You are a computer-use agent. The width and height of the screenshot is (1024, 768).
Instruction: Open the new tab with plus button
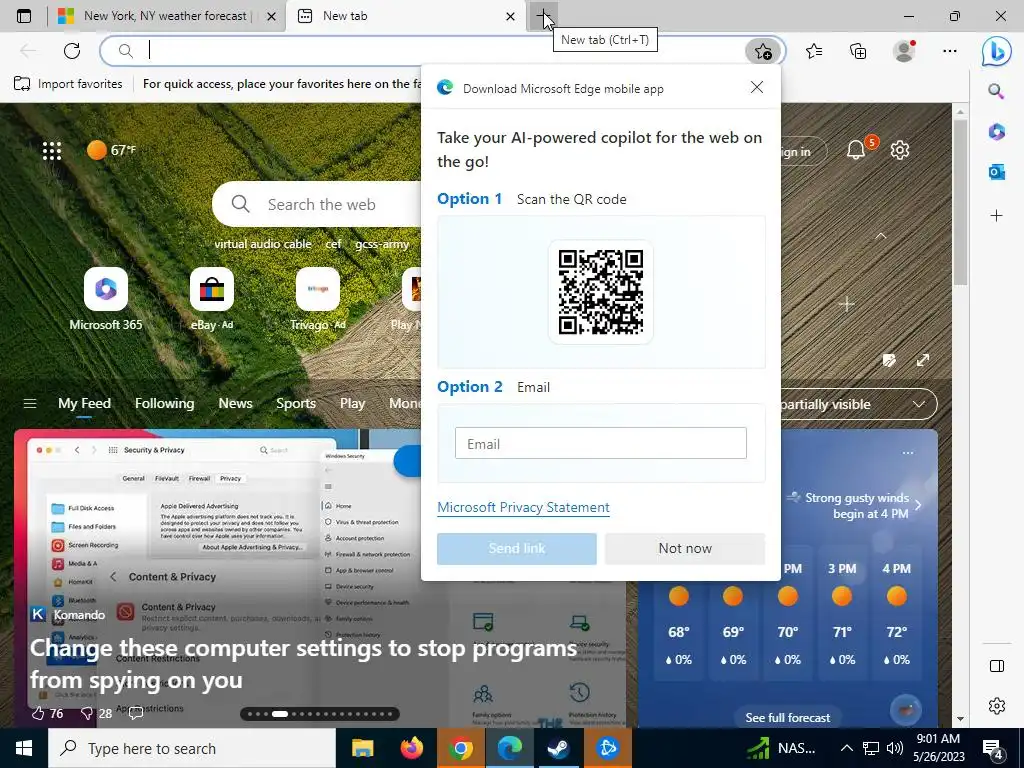543,16
